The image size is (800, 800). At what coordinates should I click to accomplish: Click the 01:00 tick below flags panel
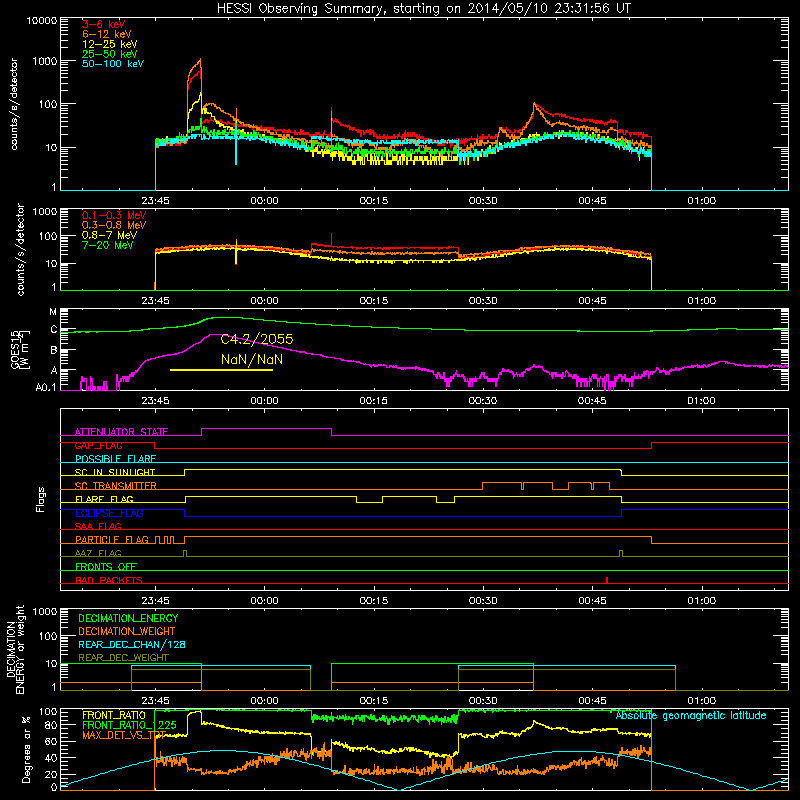click(x=702, y=601)
